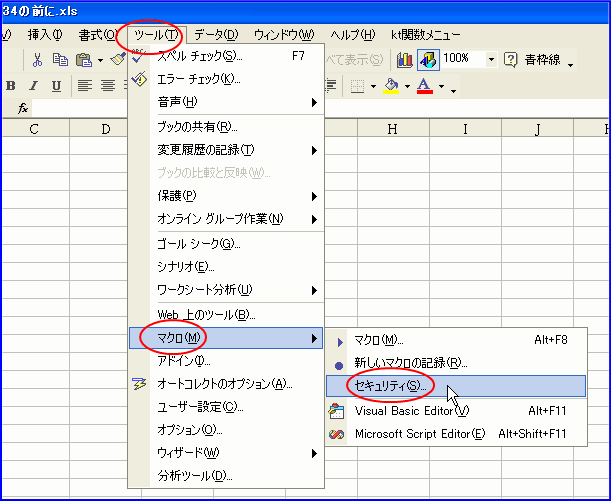Viewport: 611px width, 501px height.
Task: Open the 書式 menu
Action: click(x=97, y=35)
